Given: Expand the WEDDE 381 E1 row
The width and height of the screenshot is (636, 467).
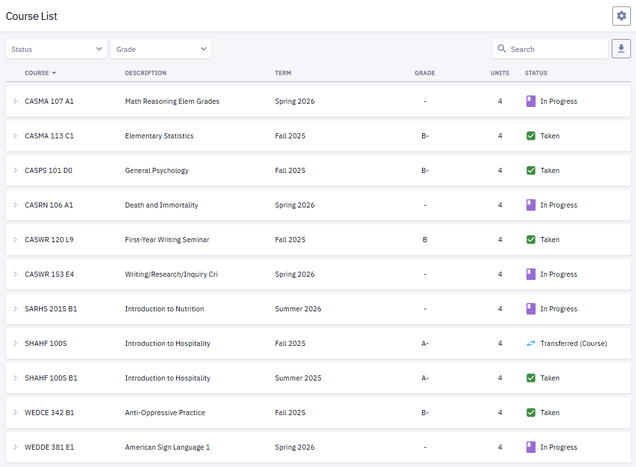Looking at the screenshot, I should (x=15, y=447).
